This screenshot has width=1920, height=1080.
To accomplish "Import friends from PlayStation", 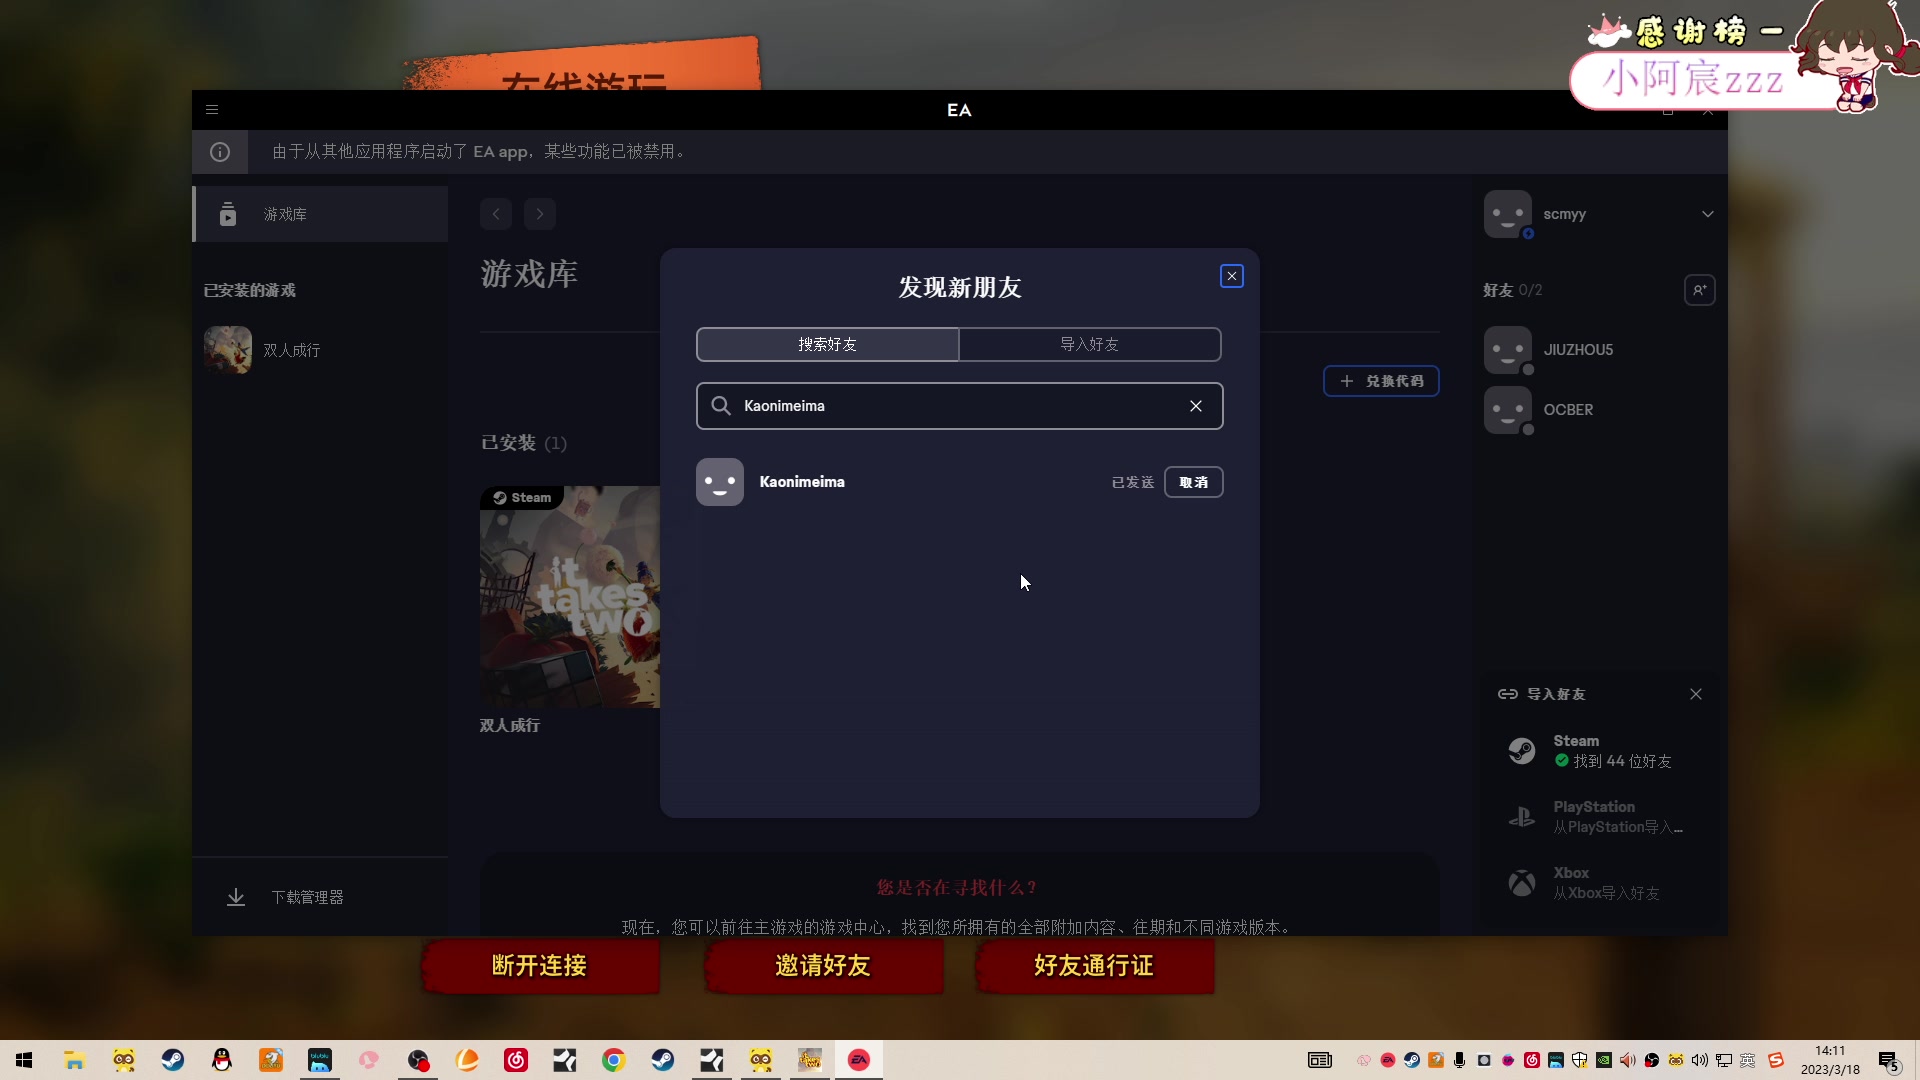I will tap(1600, 817).
